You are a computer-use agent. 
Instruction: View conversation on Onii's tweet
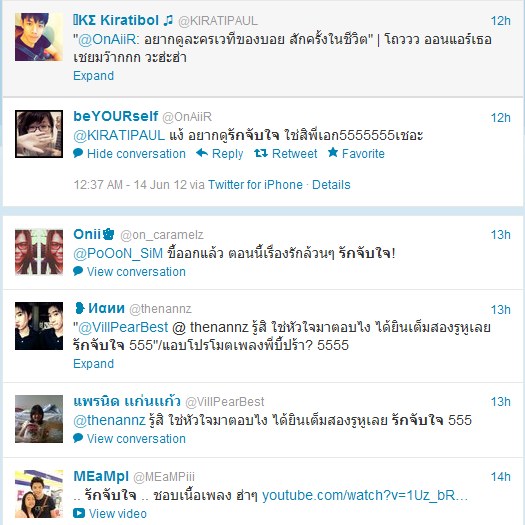pyautogui.click(x=136, y=272)
